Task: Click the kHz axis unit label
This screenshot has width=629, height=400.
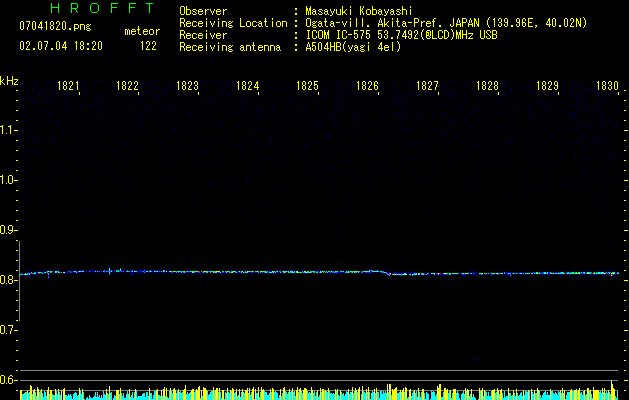Action: [x=9, y=81]
